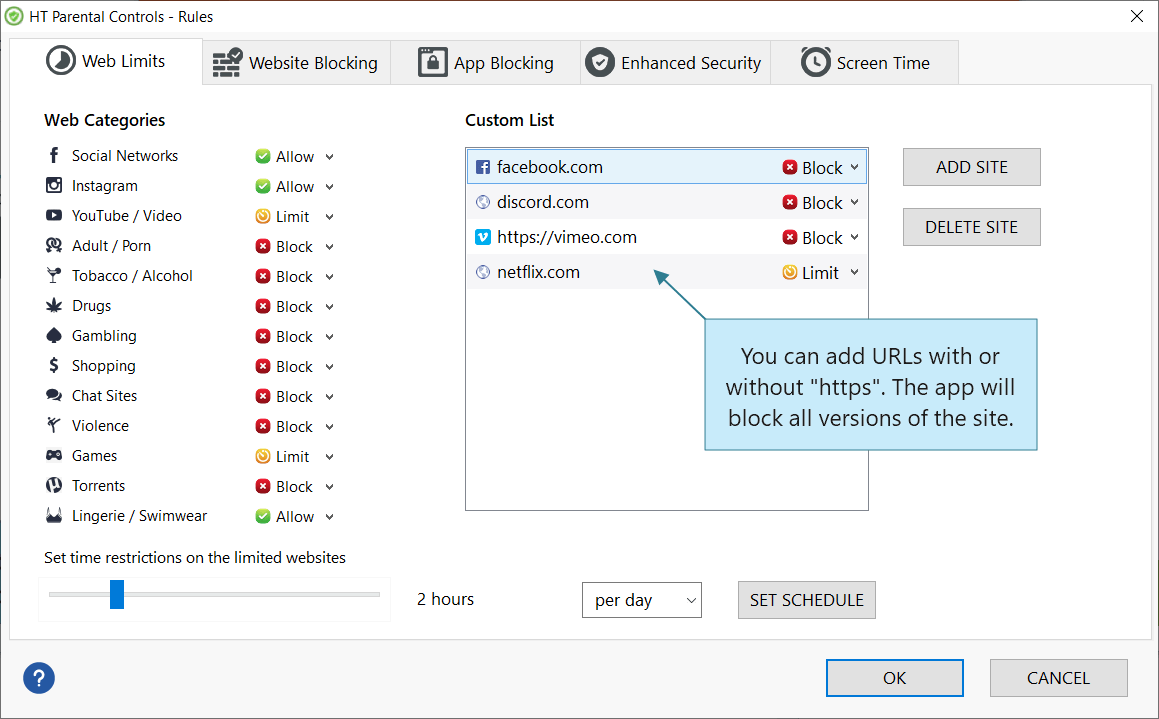
Task: Click the DELETE SITE button
Action: click(x=971, y=227)
